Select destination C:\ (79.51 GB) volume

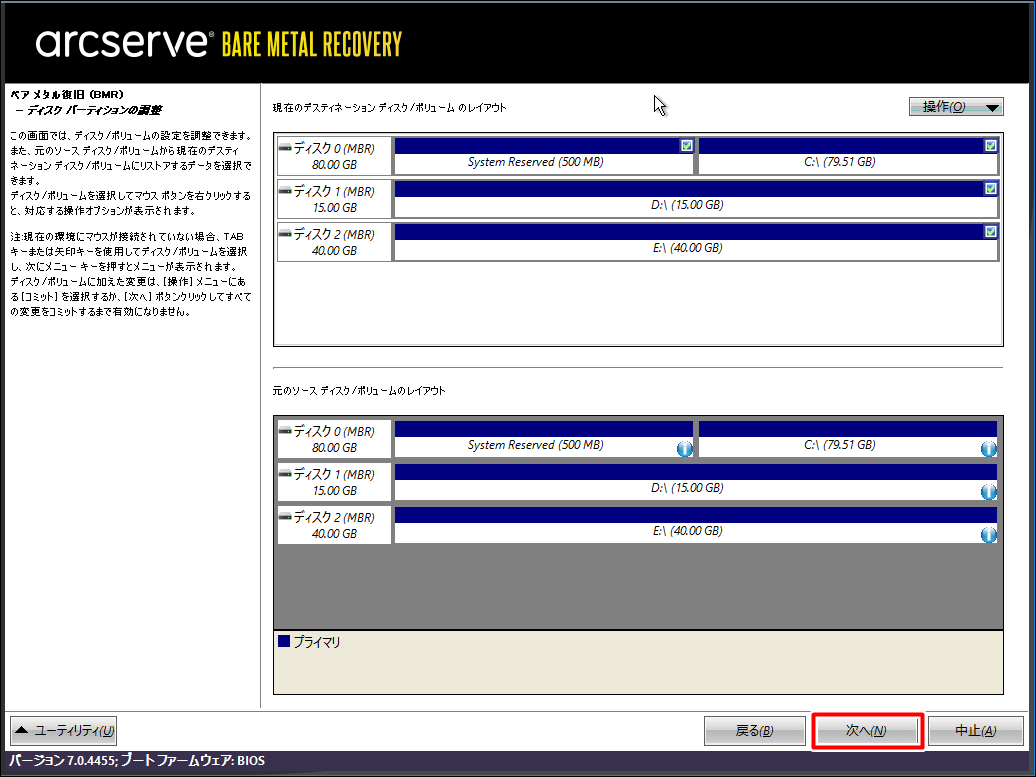[x=848, y=156]
